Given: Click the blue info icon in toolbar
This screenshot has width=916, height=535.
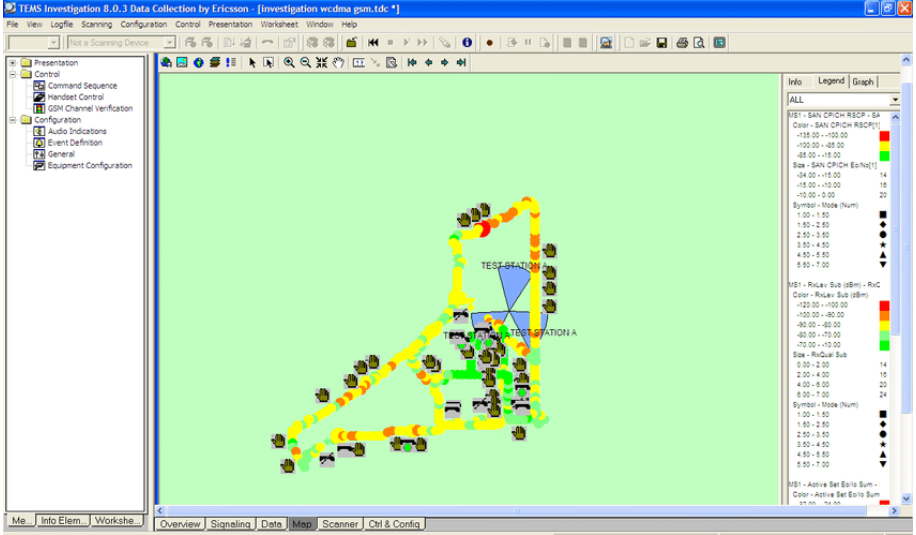Looking at the screenshot, I should 467,43.
